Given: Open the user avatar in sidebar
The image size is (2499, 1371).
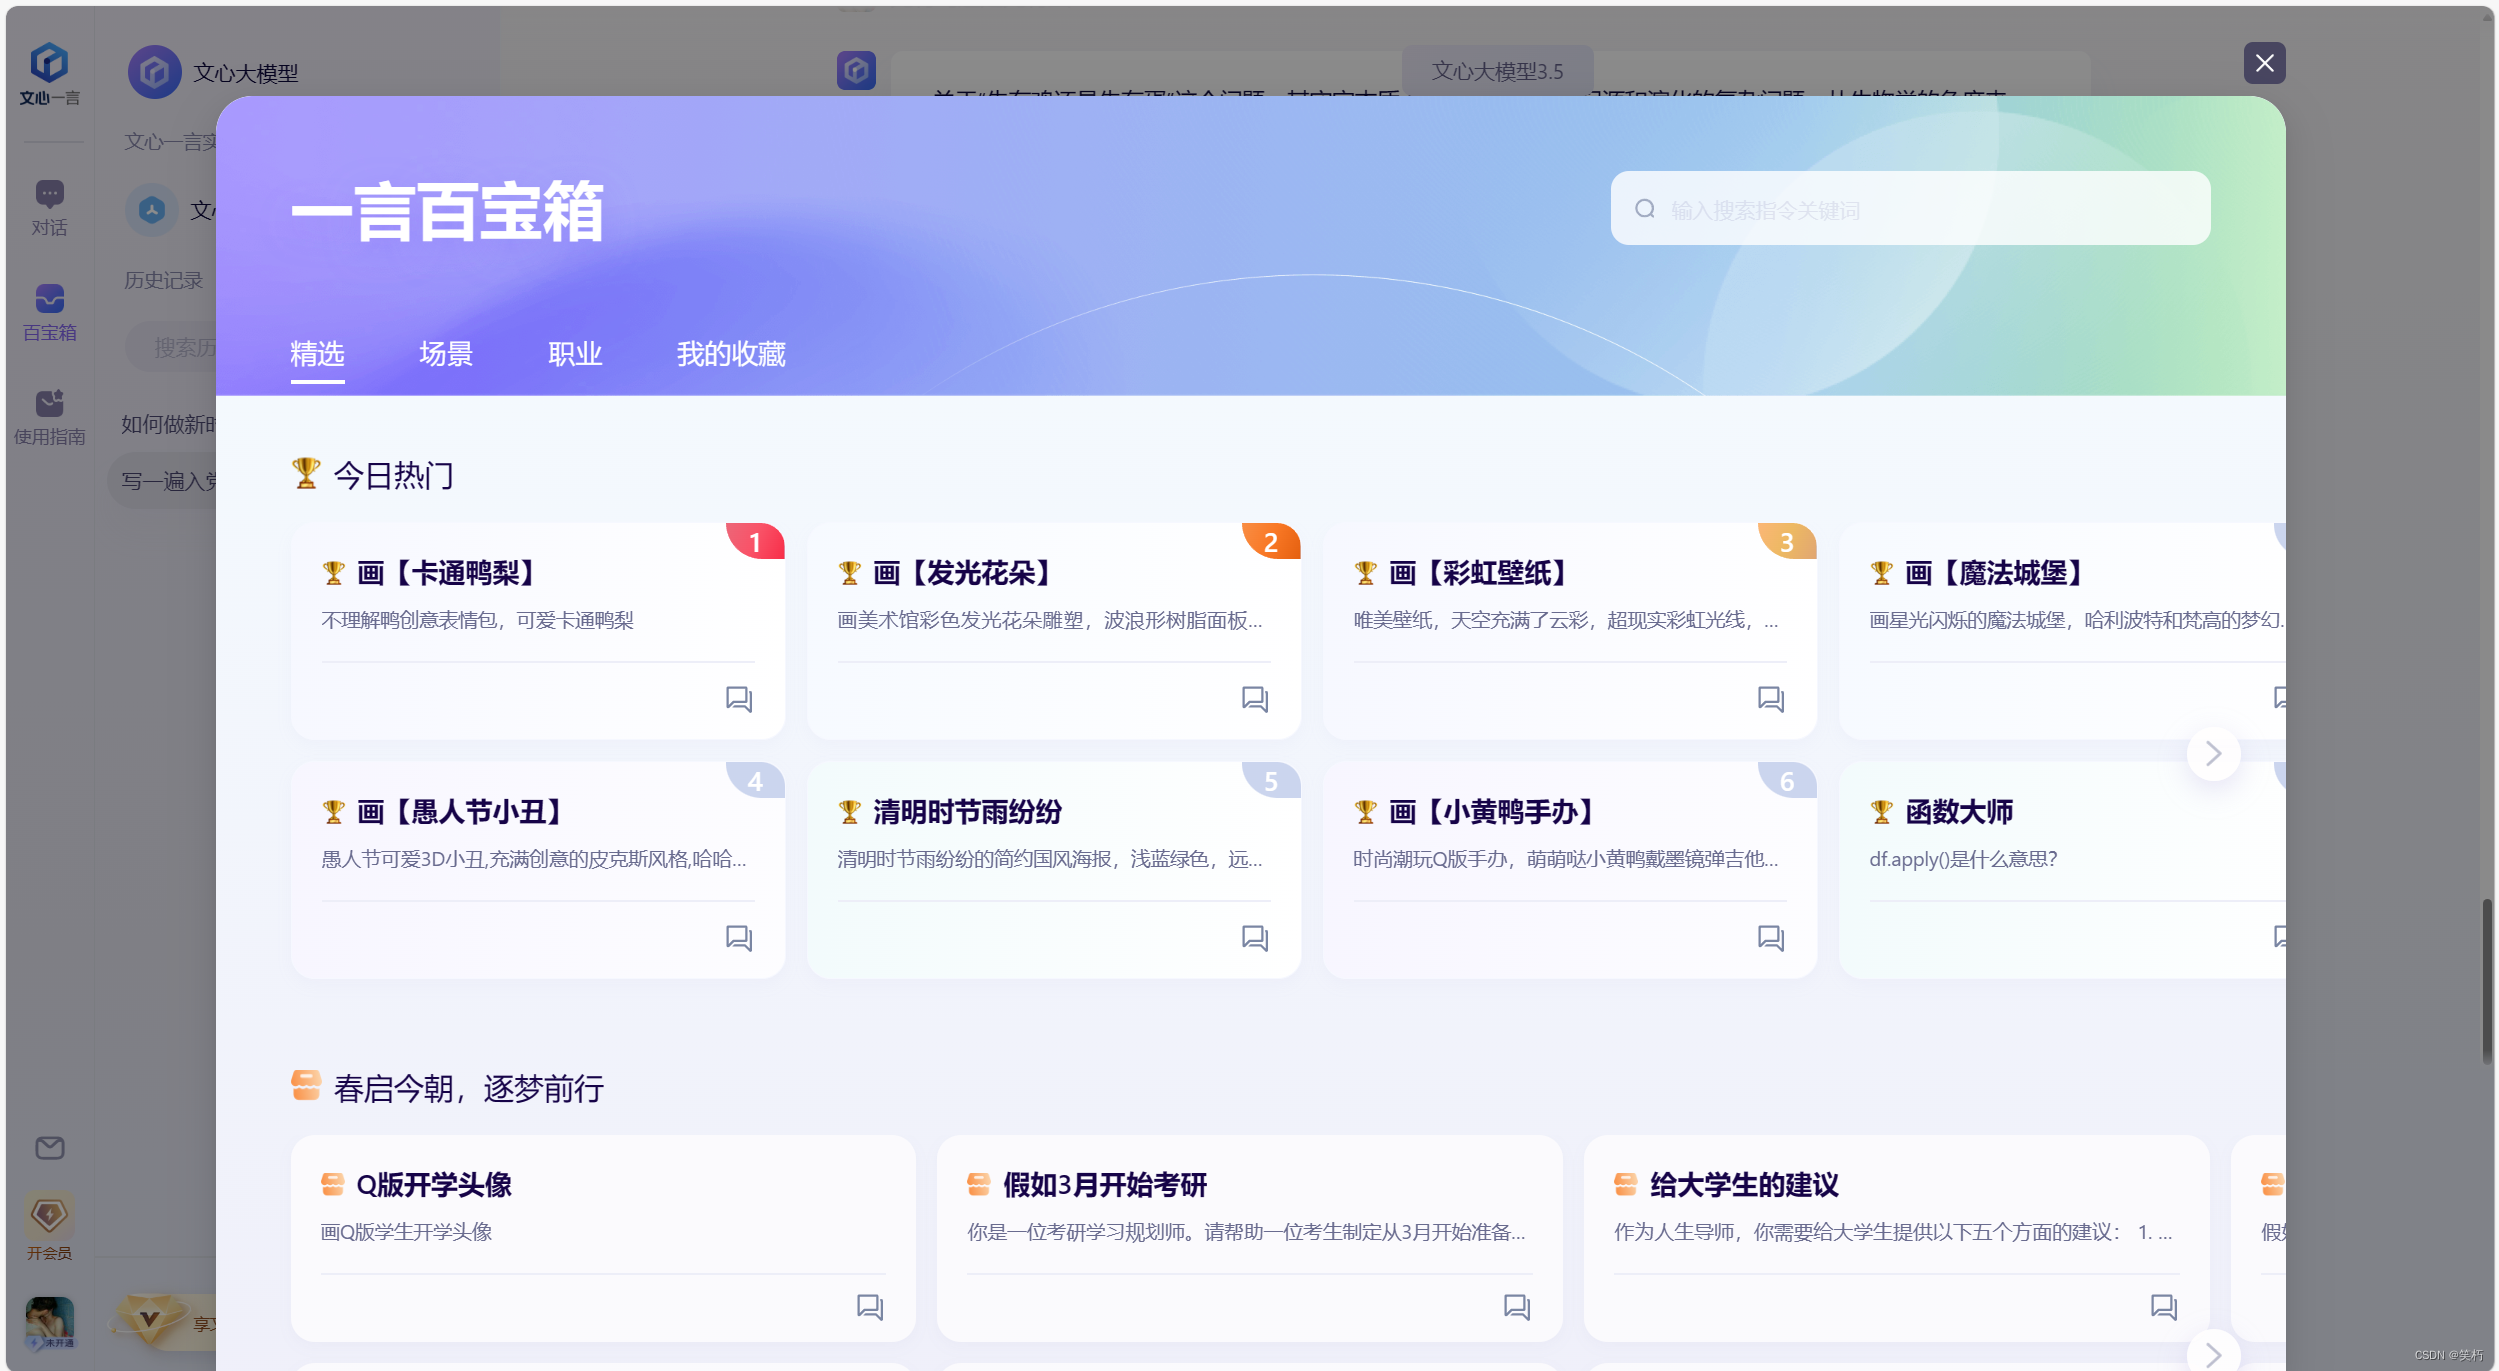Looking at the screenshot, I should coord(49,1322).
